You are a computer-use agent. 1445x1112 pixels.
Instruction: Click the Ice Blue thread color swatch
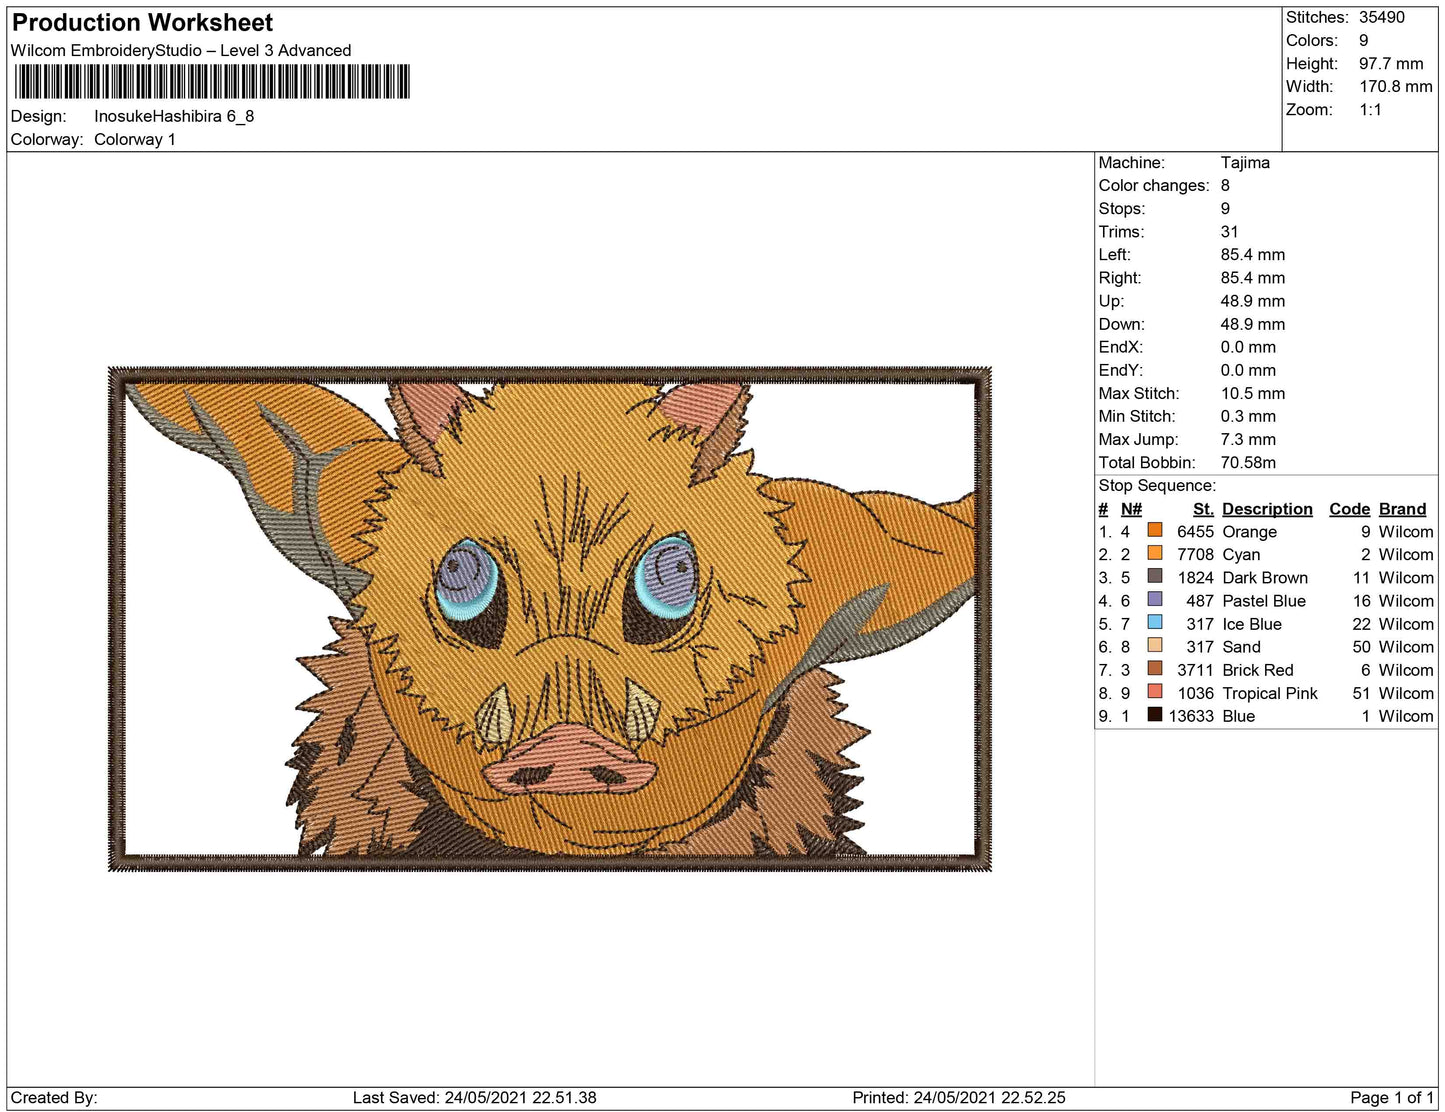click(1155, 623)
